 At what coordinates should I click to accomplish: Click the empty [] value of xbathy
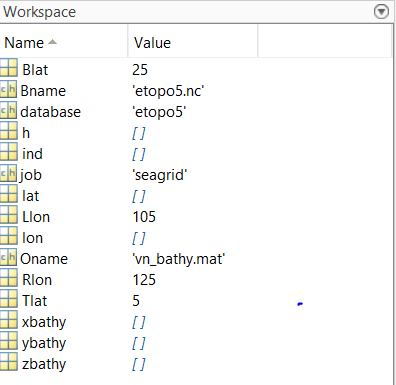click(139, 322)
